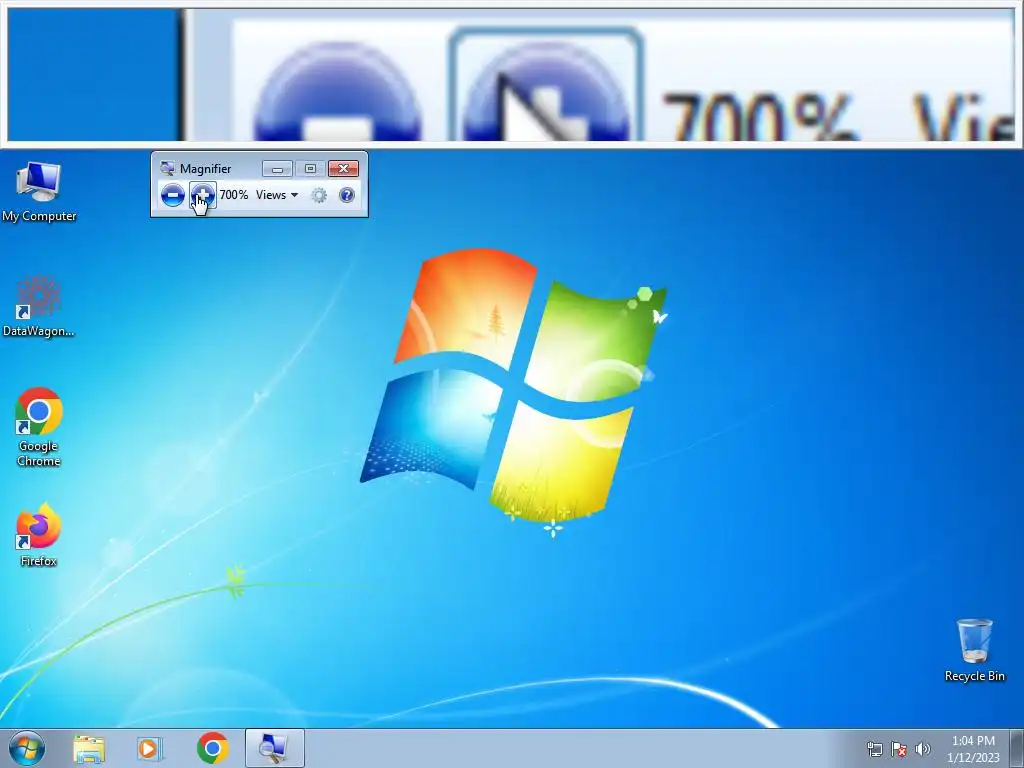Open Chrome from the taskbar
This screenshot has height=768, width=1024.
[212, 748]
